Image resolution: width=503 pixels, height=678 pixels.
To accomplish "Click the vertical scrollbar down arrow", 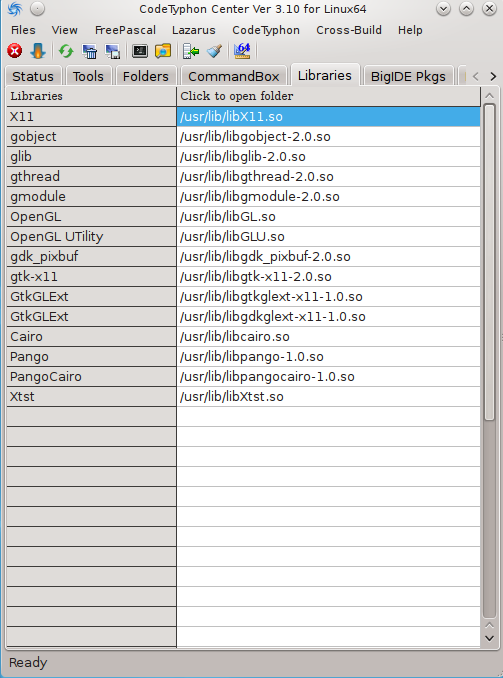I will coord(489,638).
